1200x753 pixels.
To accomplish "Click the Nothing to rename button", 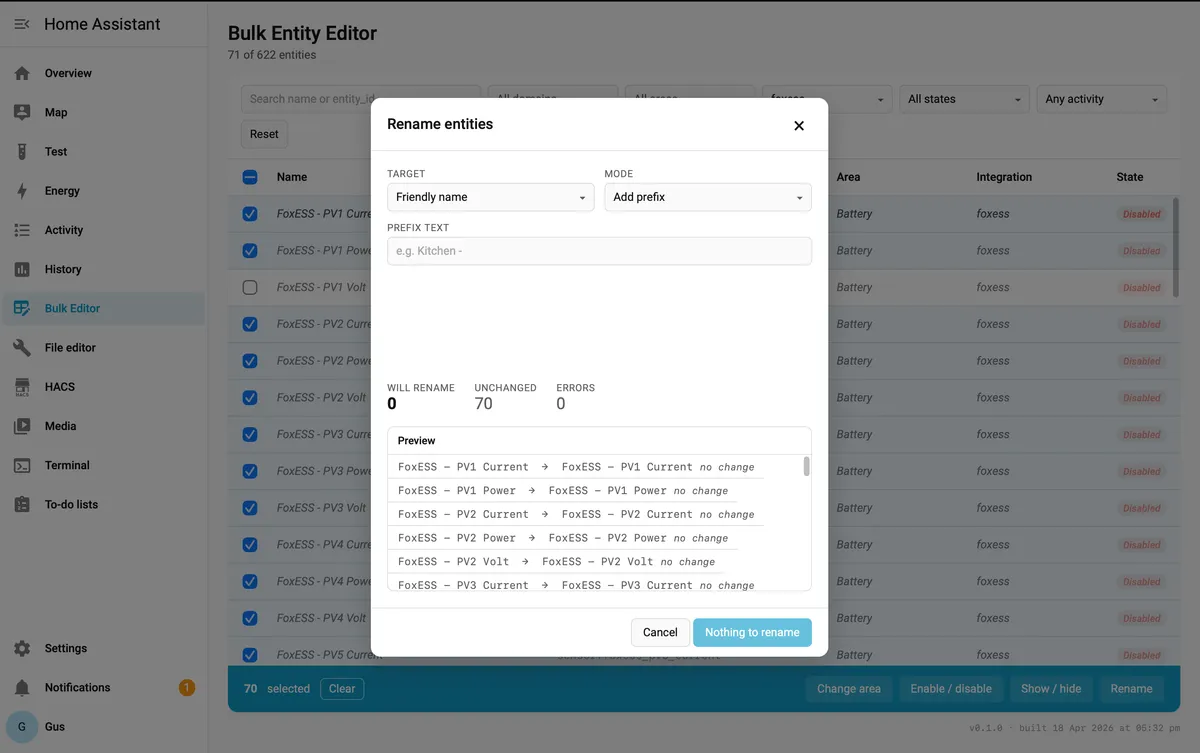I will click(752, 632).
